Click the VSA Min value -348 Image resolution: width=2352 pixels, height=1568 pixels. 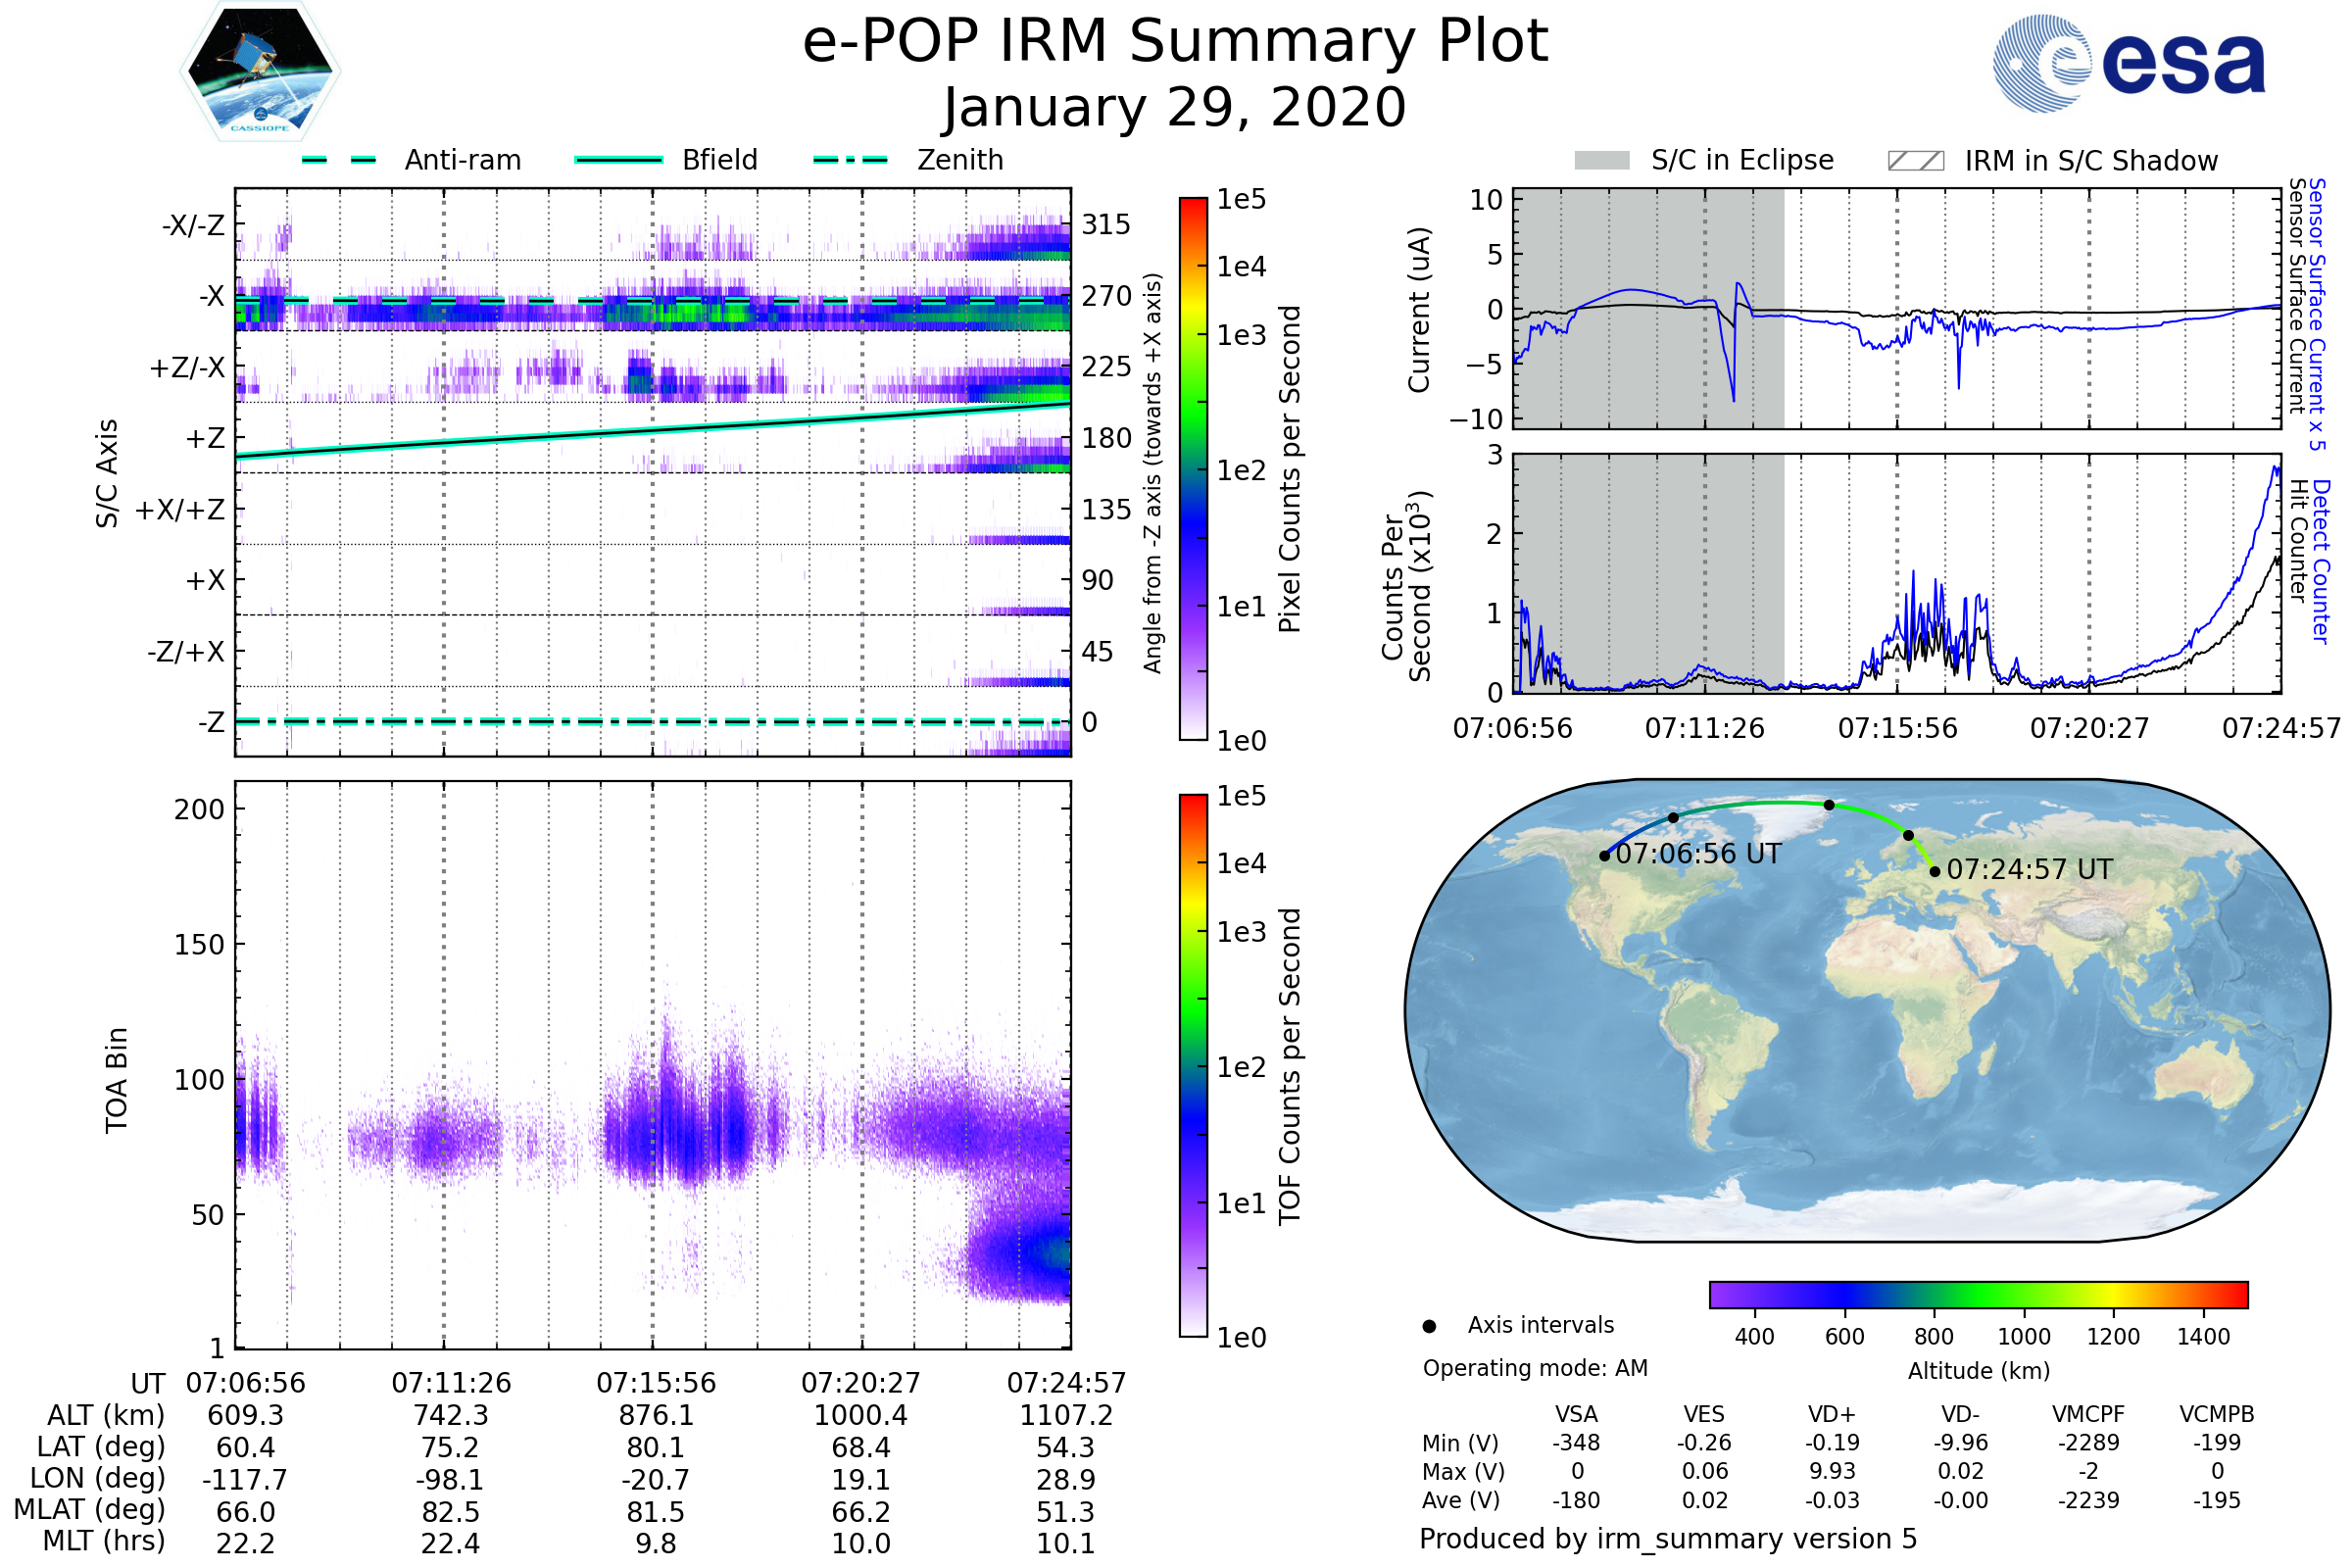click(x=1576, y=1443)
